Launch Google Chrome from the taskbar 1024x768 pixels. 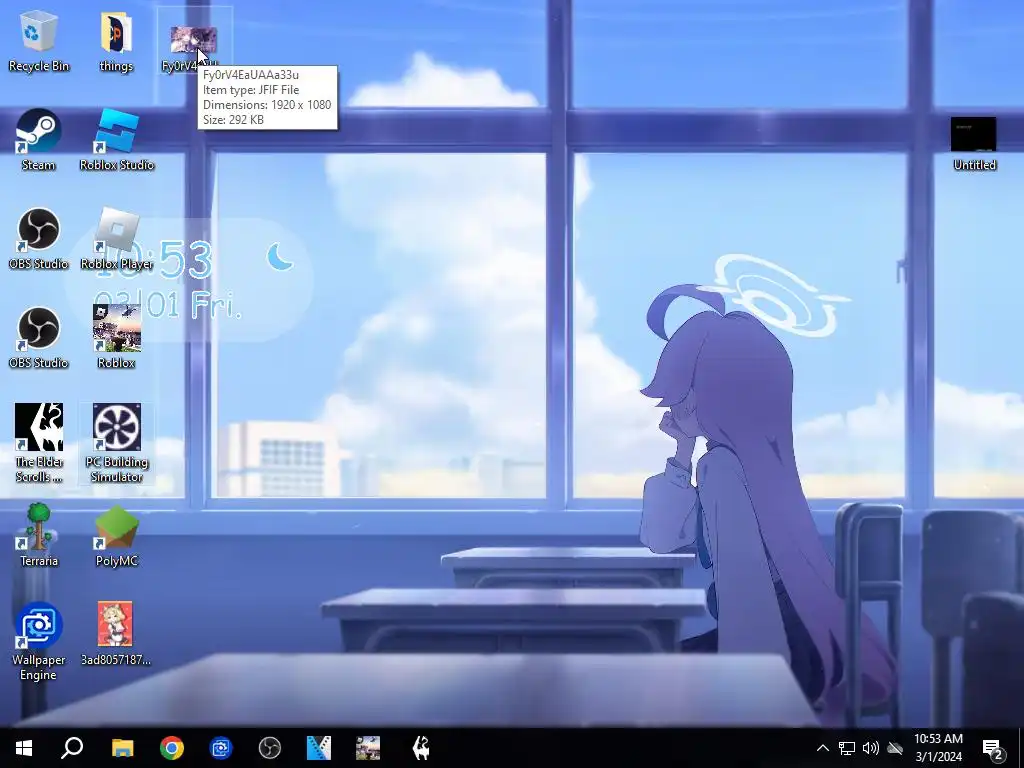(x=172, y=748)
